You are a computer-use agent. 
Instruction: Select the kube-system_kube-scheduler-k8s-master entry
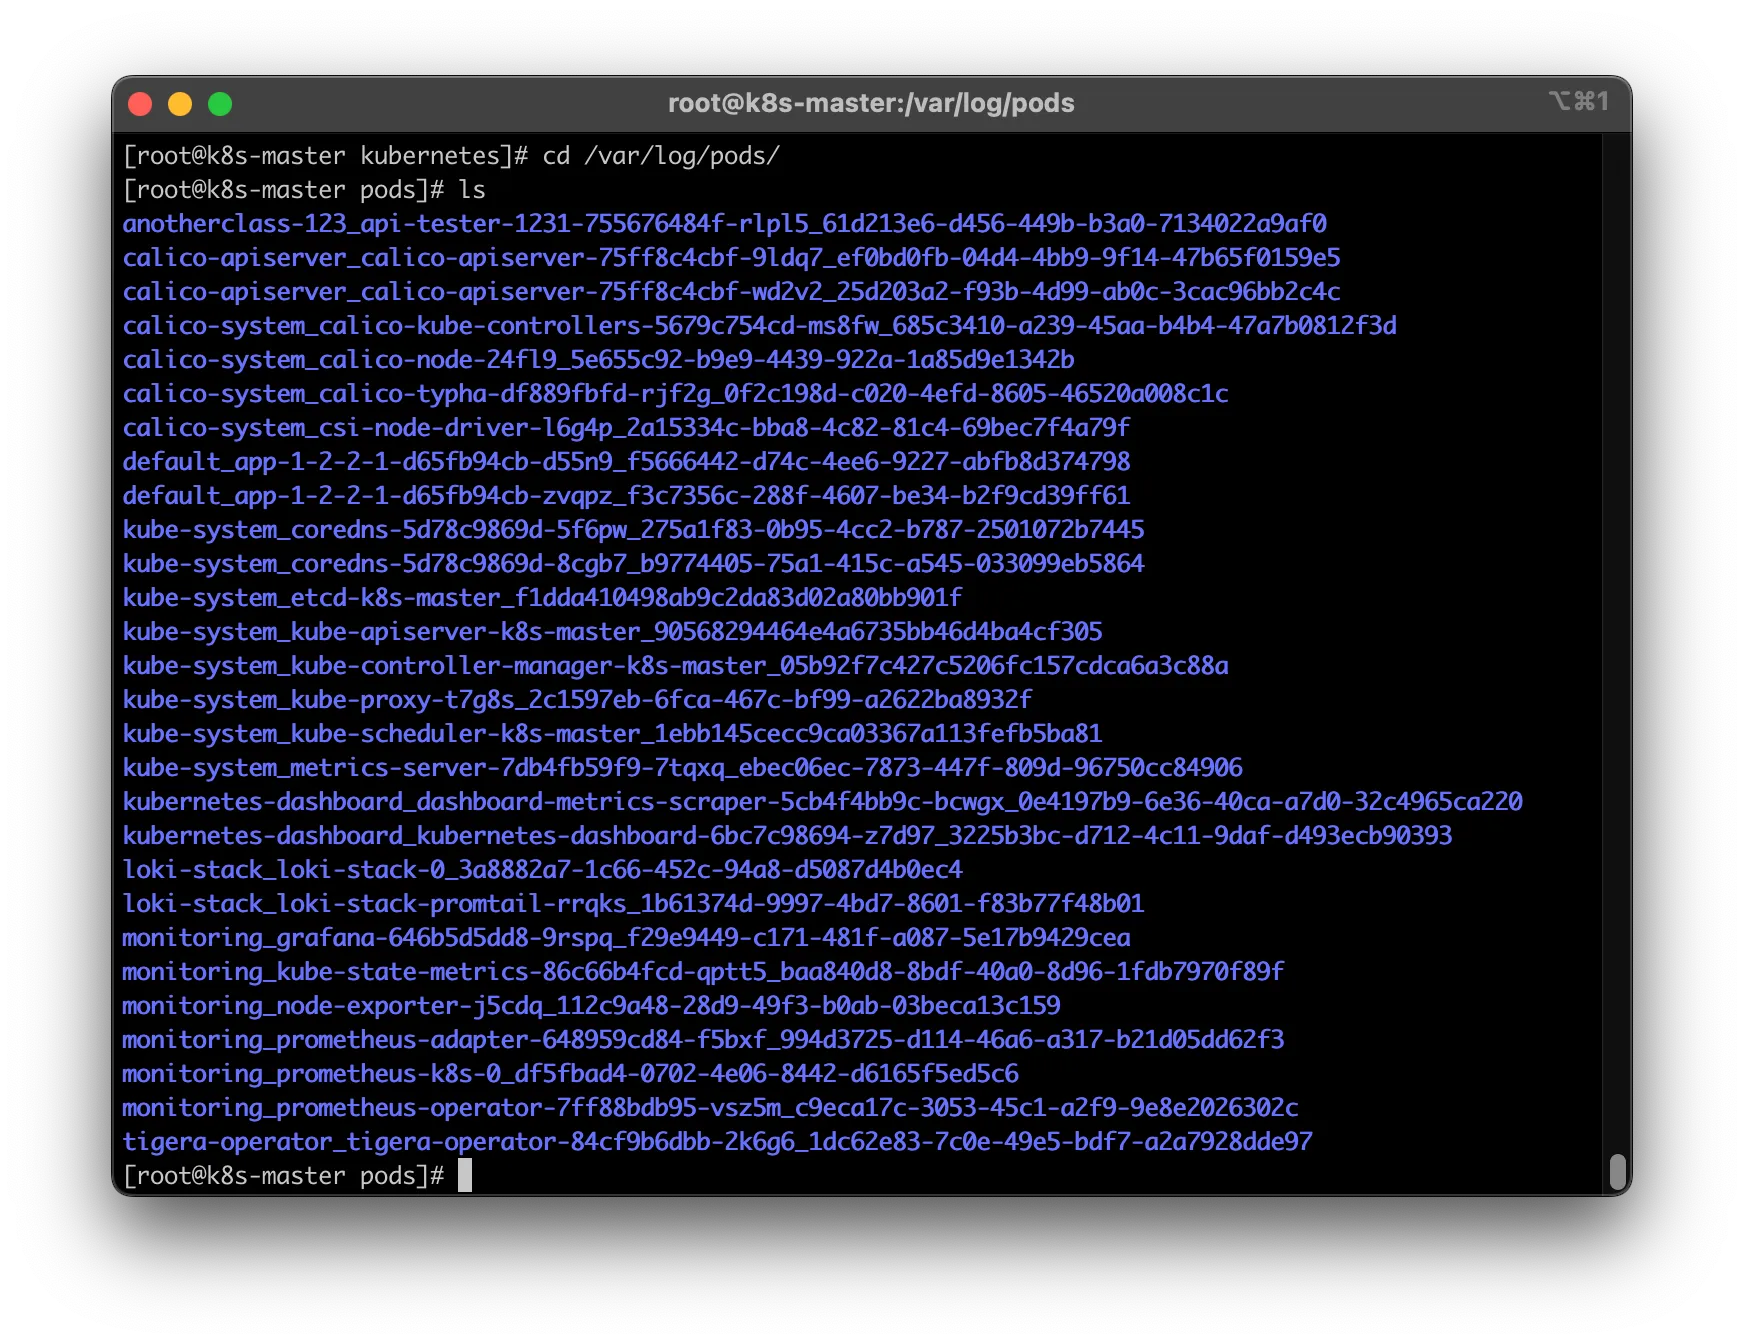(613, 734)
